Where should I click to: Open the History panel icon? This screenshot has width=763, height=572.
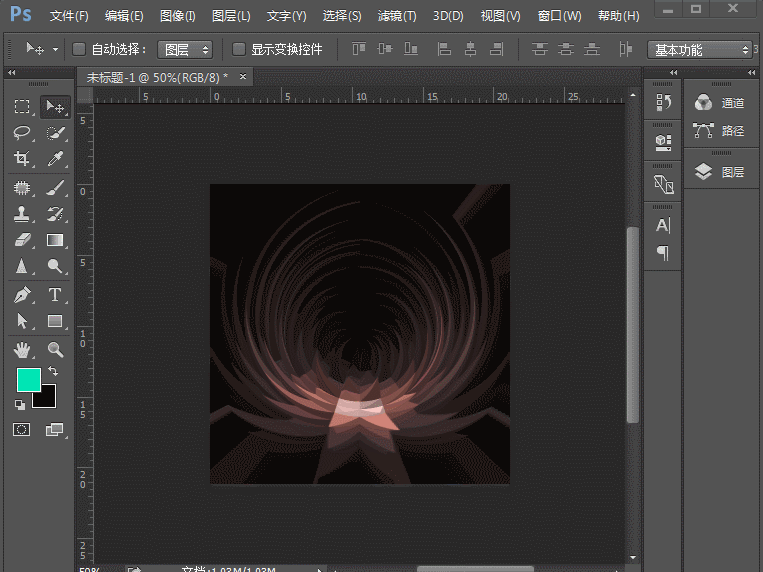point(663,102)
